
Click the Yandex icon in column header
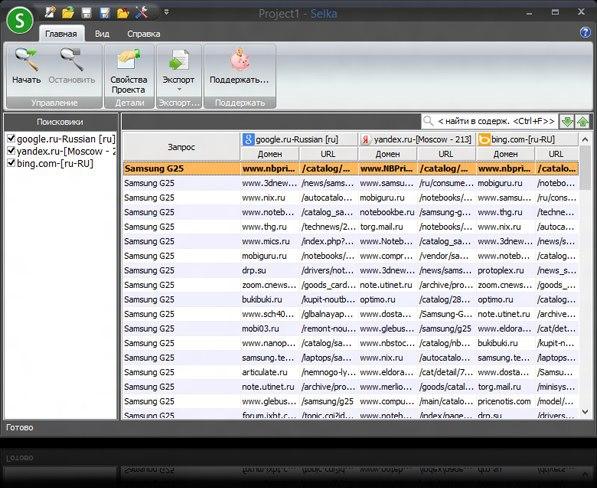[366, 140]
